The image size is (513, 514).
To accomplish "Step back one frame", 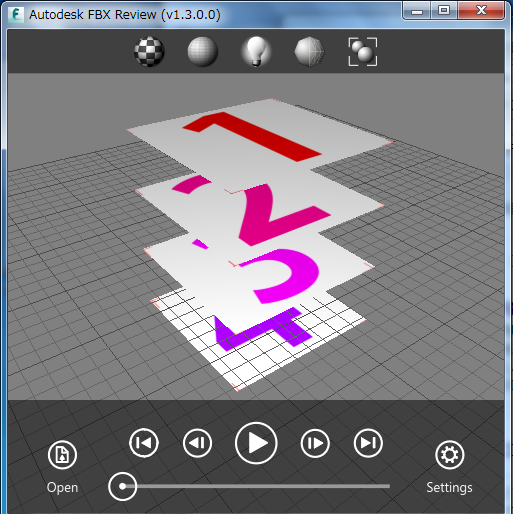I will (197, 443).
